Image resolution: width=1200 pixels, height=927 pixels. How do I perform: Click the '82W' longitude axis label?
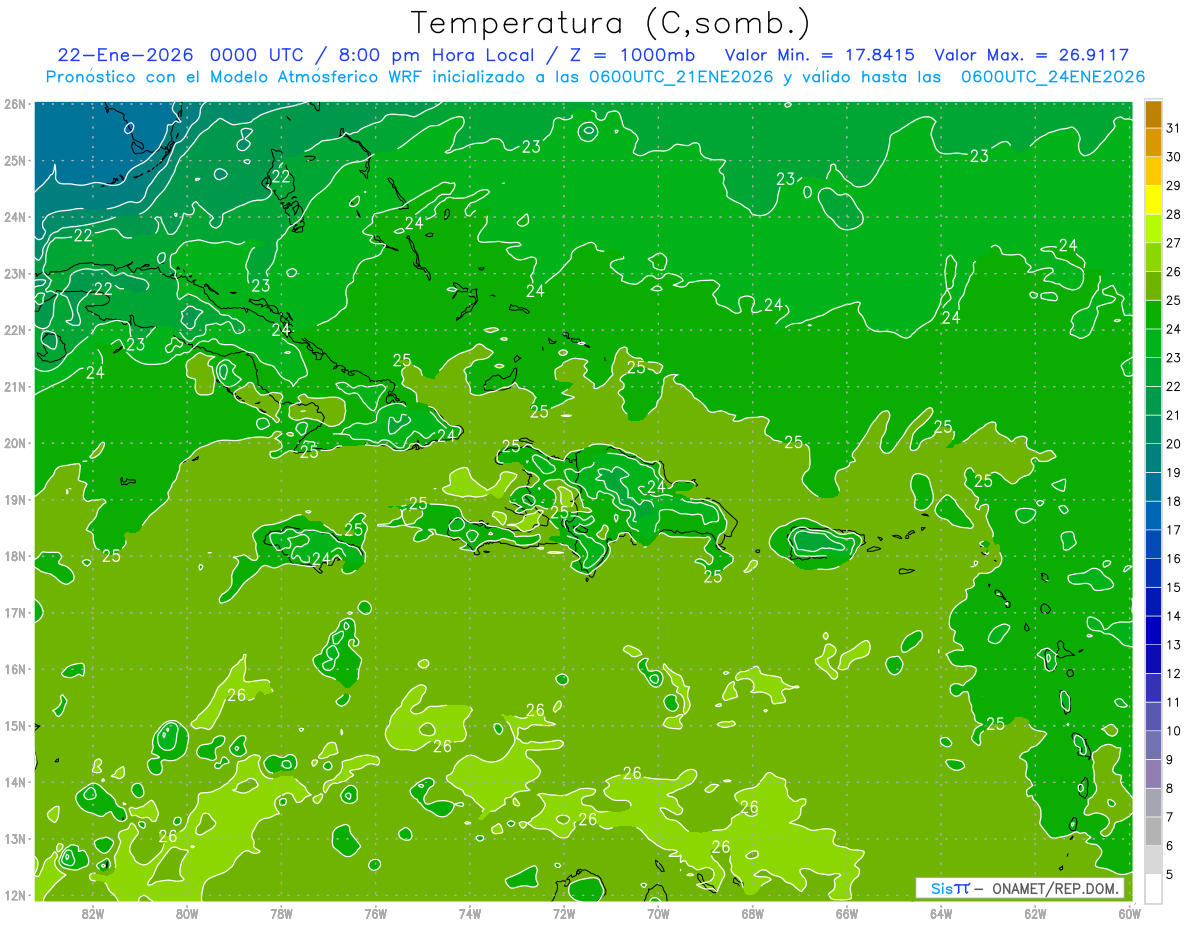pos(93,913)
